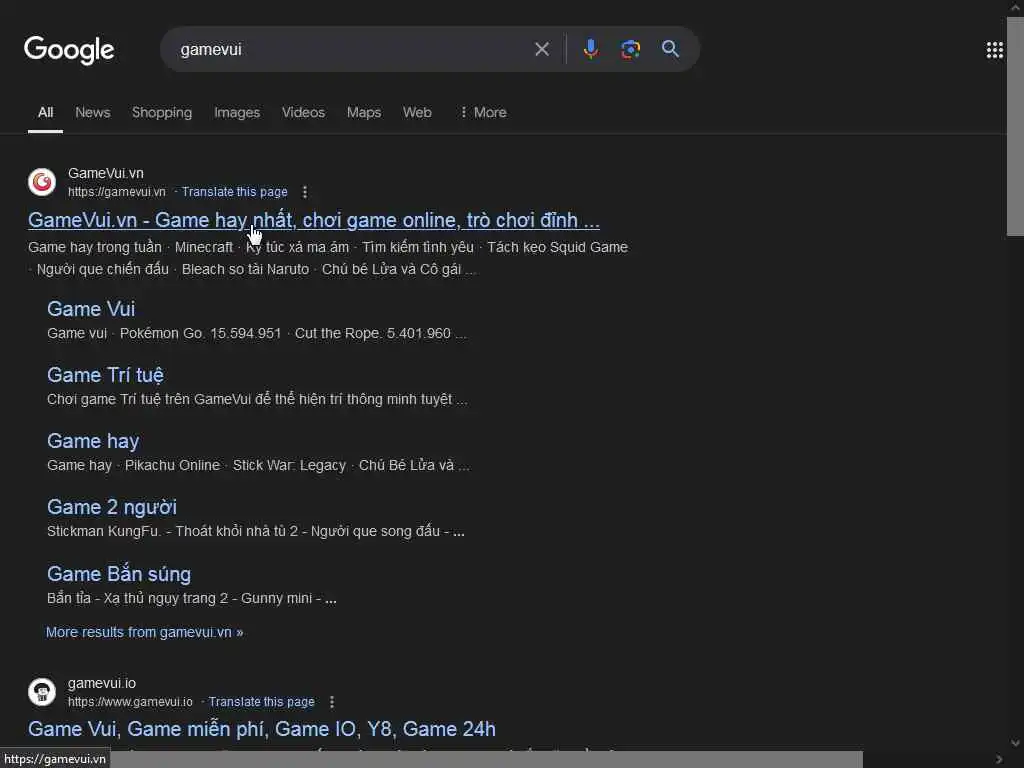The width and height of the screenshot is (1024, 768).
Task: Click the GameVui.vn site favicon
Action: click(x=42, y=182)
